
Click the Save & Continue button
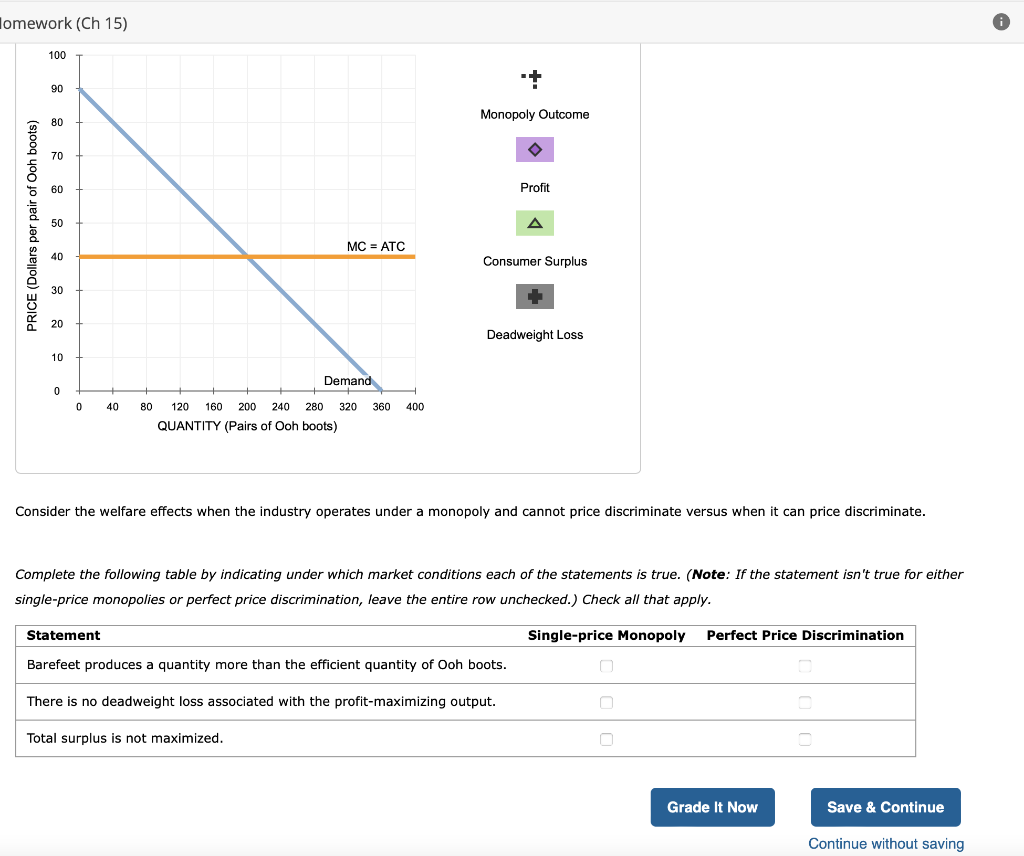885,807
